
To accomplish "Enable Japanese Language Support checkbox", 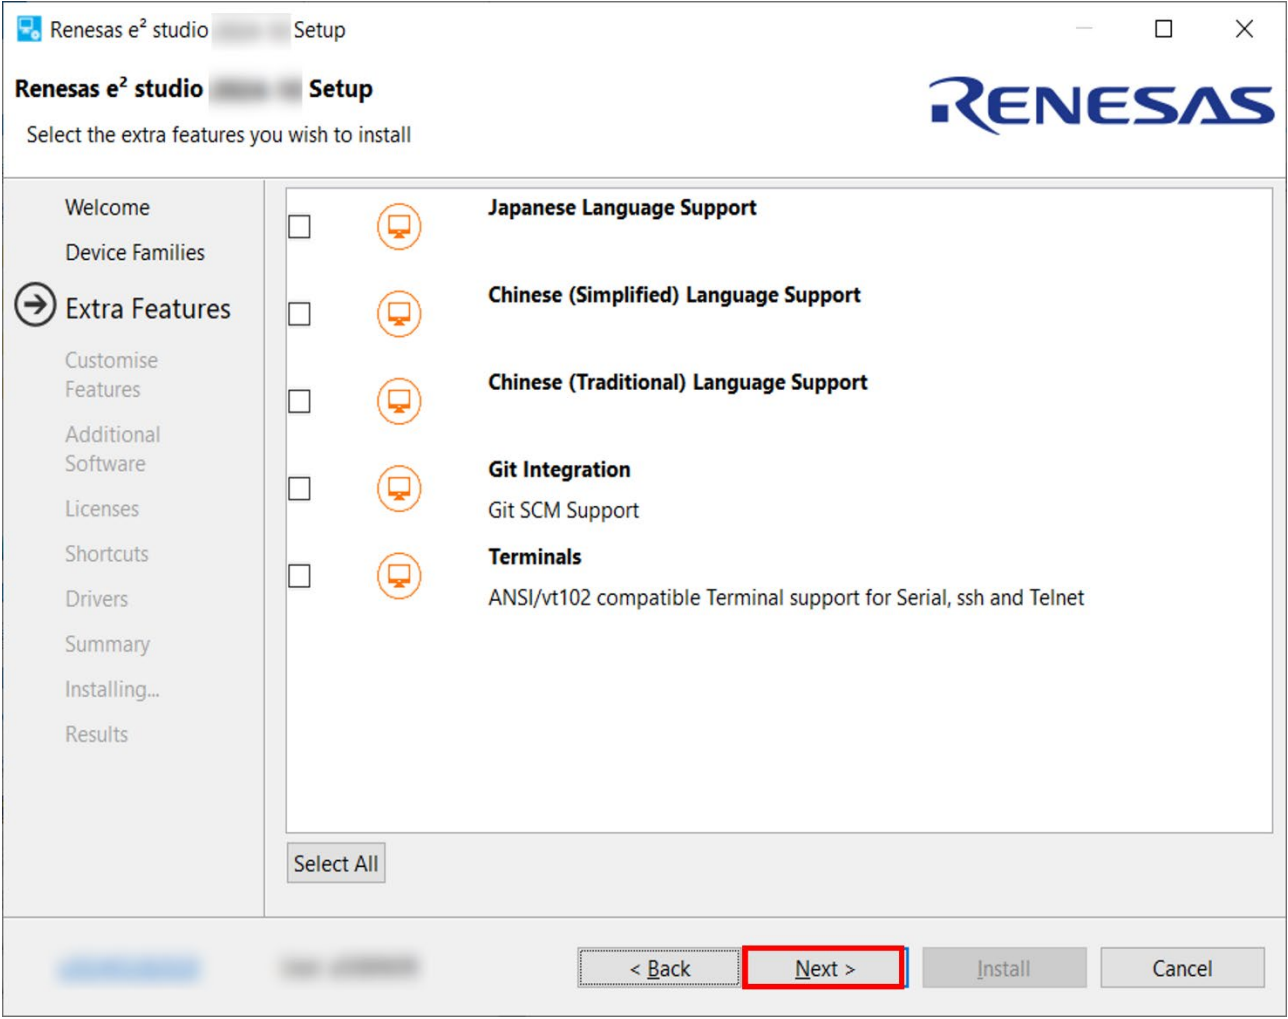I will pos(299,227).
